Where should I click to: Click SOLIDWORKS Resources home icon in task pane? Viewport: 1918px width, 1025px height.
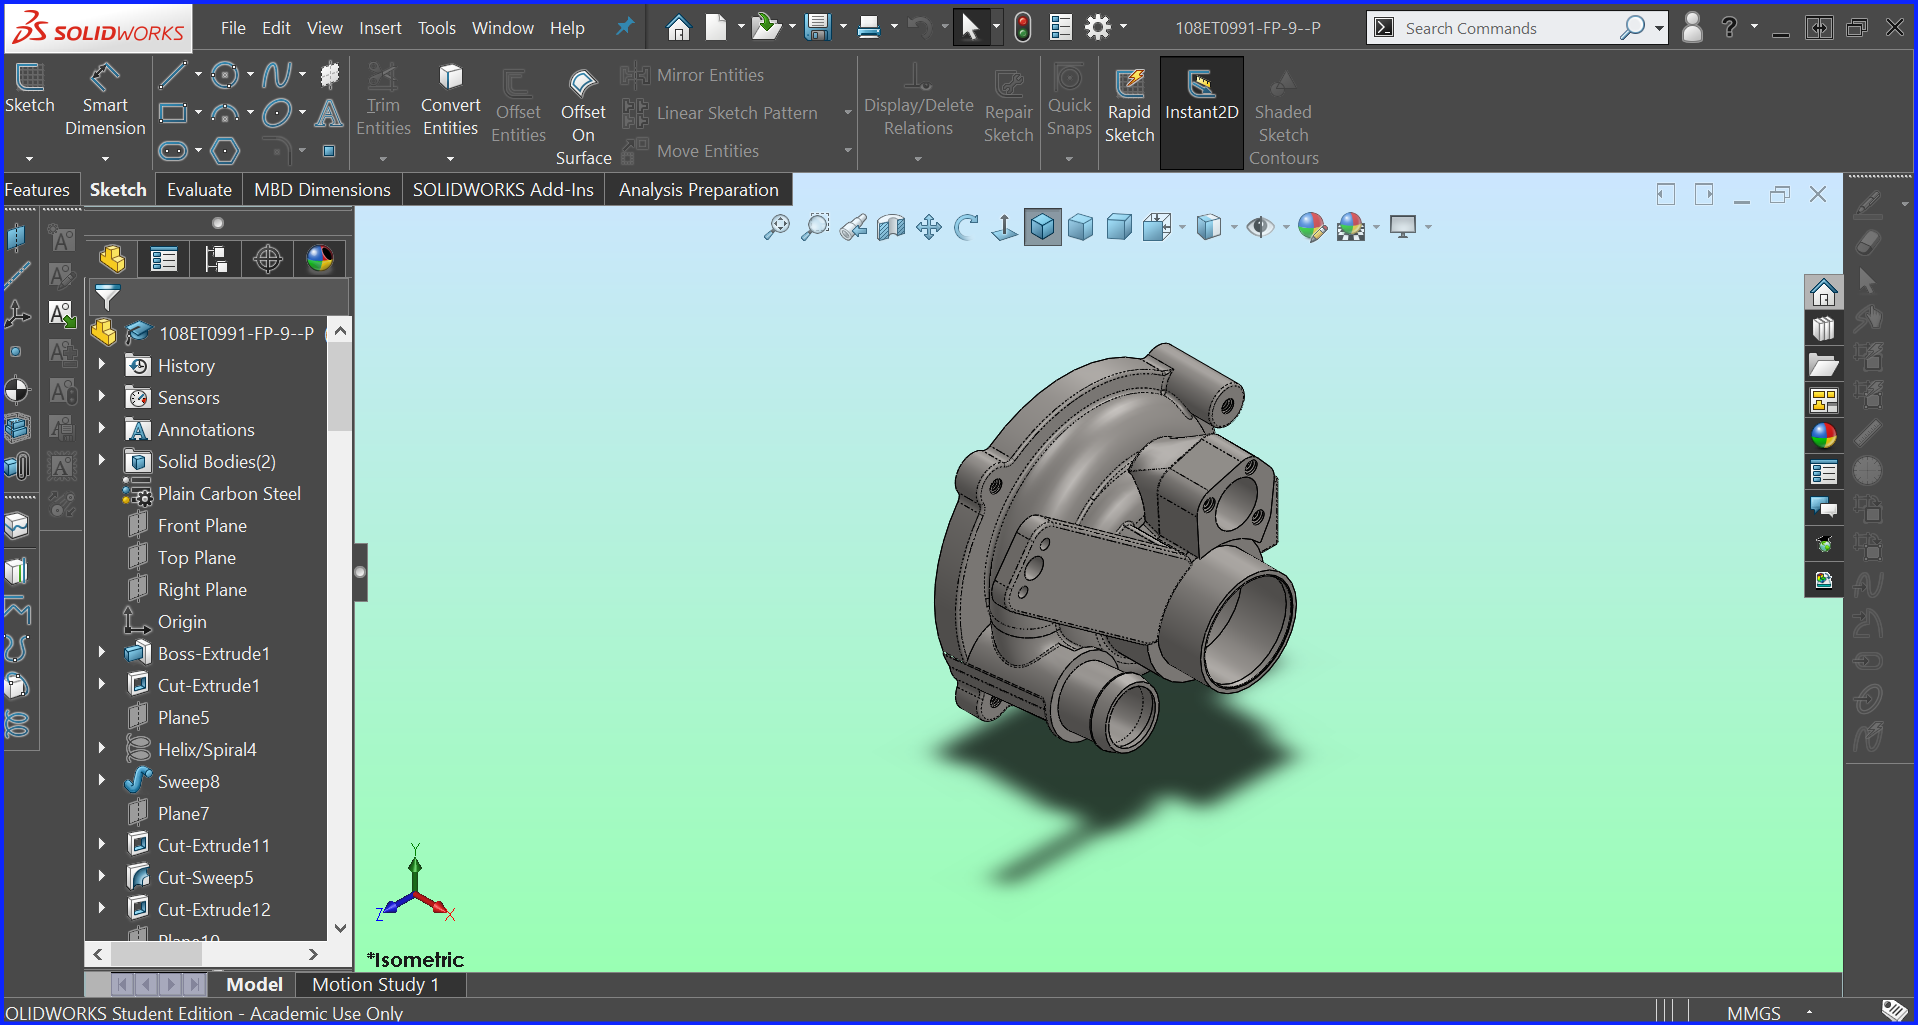tap(1824, 292)
